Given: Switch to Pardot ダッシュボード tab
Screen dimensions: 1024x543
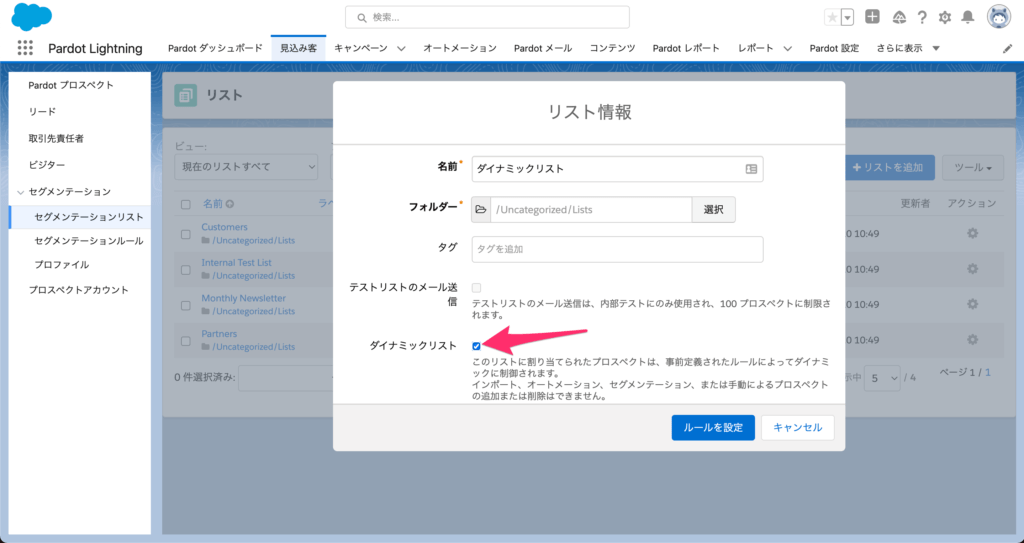Looking at the screenshot, I should [216, 48].
